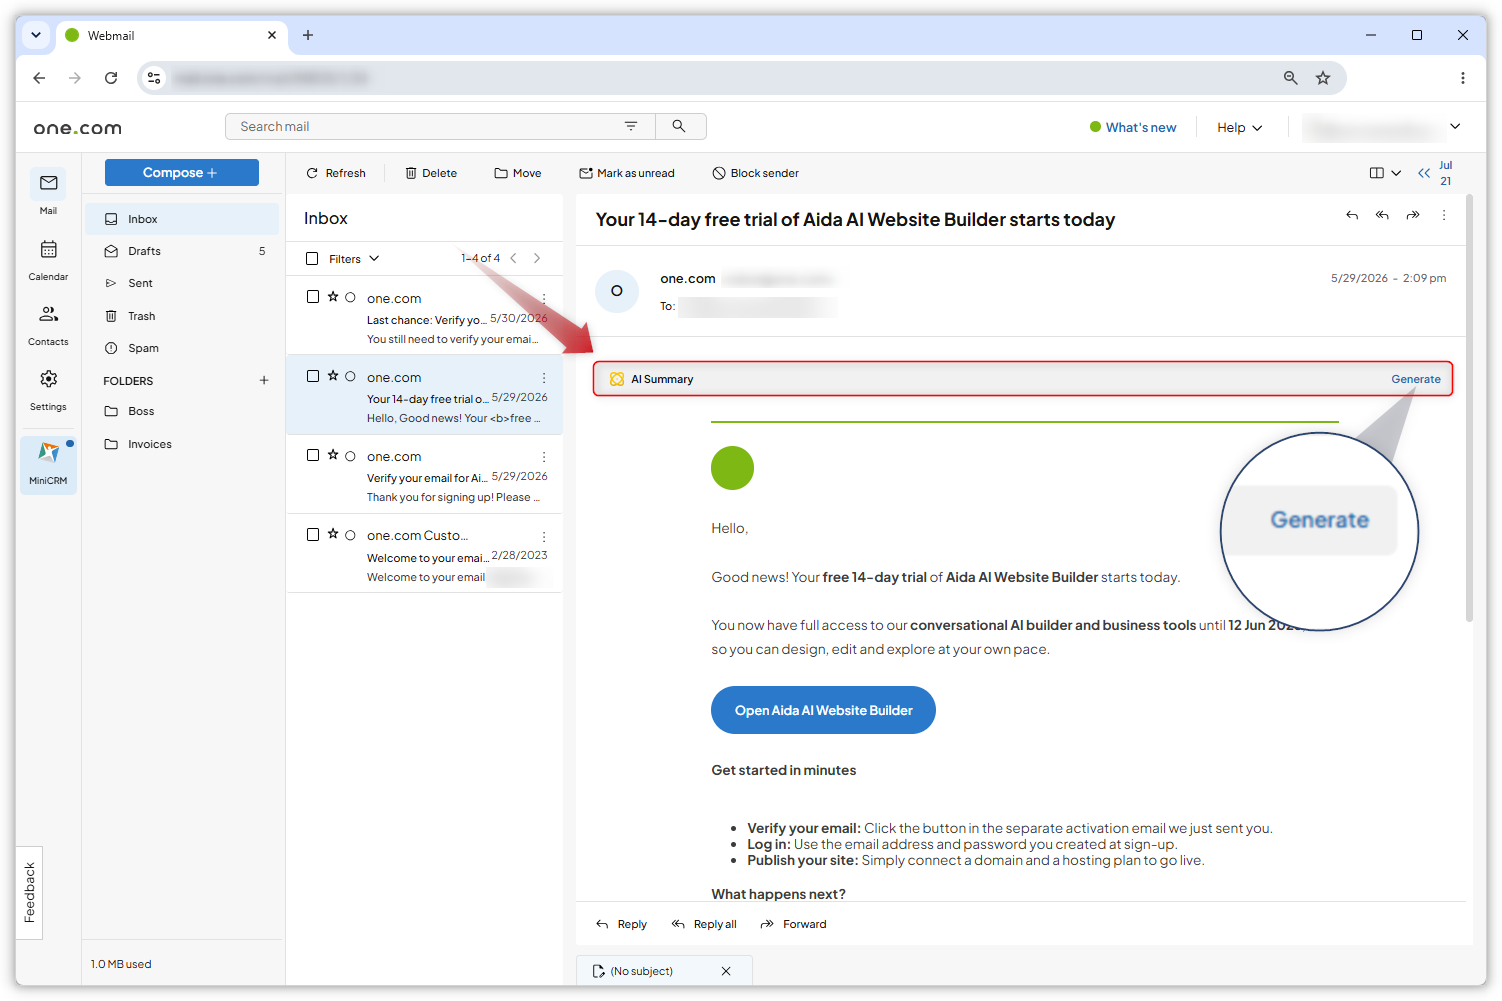1502x1001 pixels.
Task: Reload page with browser refresh icon
Action: coord(111,77)
